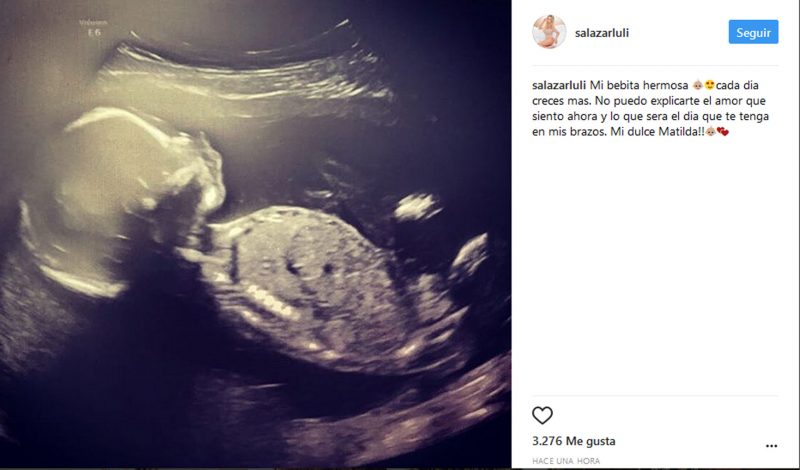800x470 pixels.
Task: View who liked via "3.276 Me gusta"
Action: click(x=573, y=441)
